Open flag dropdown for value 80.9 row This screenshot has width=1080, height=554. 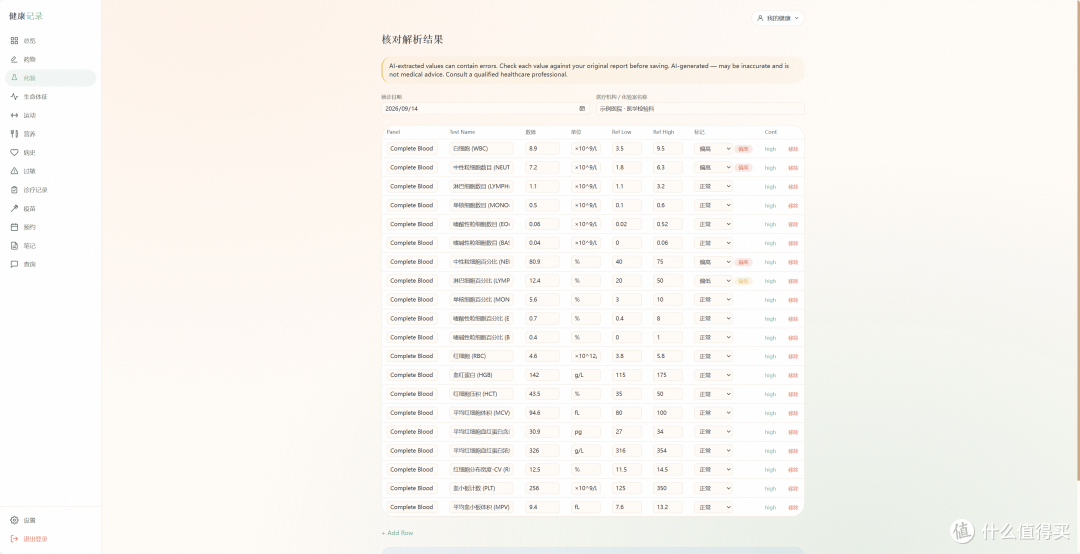[x=713, y=262]
